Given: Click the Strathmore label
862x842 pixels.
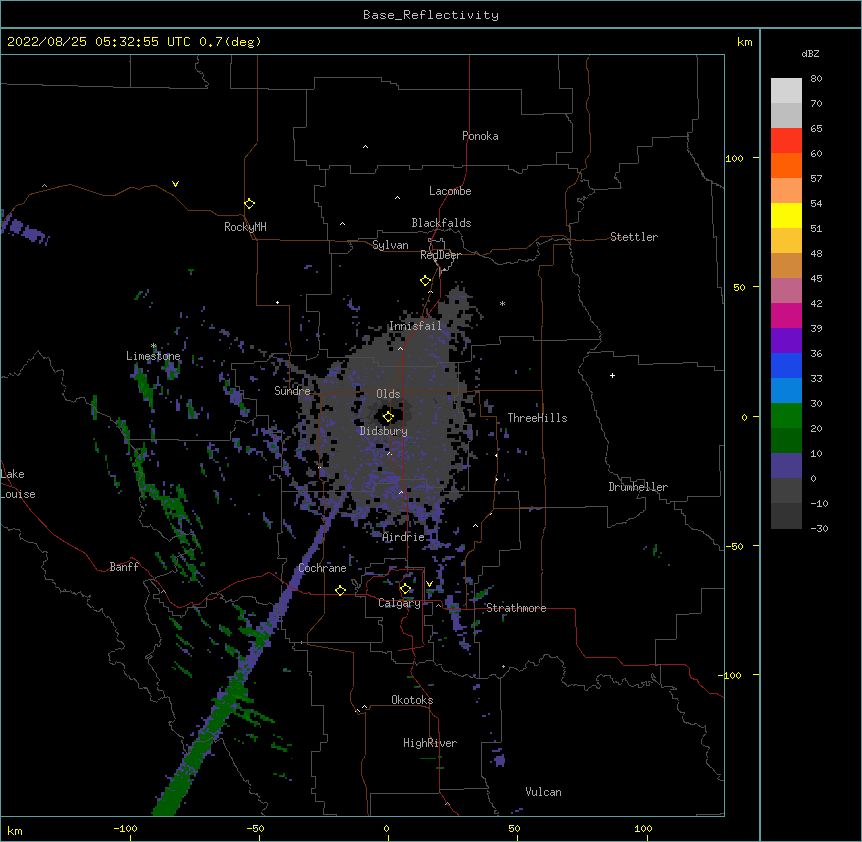Looking at the screenshot, I should tap(516, 608).
